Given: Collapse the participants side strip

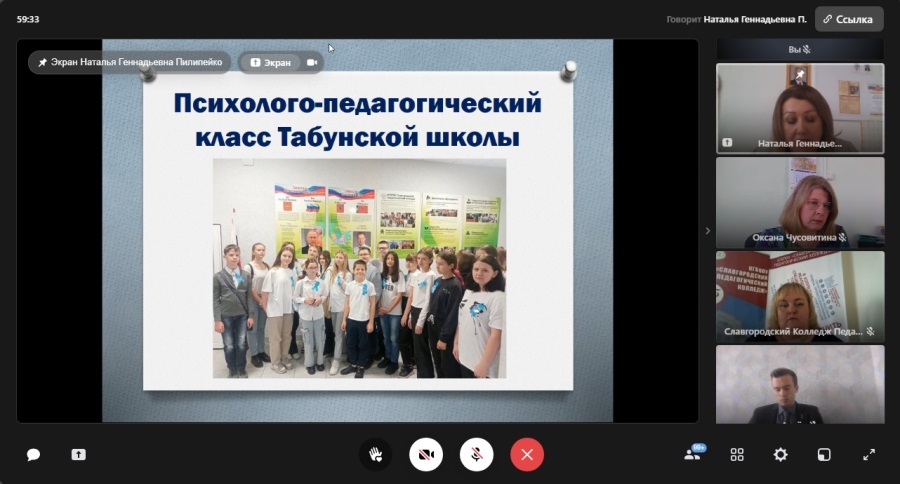Looking at the screenshot, I should 708,231.
